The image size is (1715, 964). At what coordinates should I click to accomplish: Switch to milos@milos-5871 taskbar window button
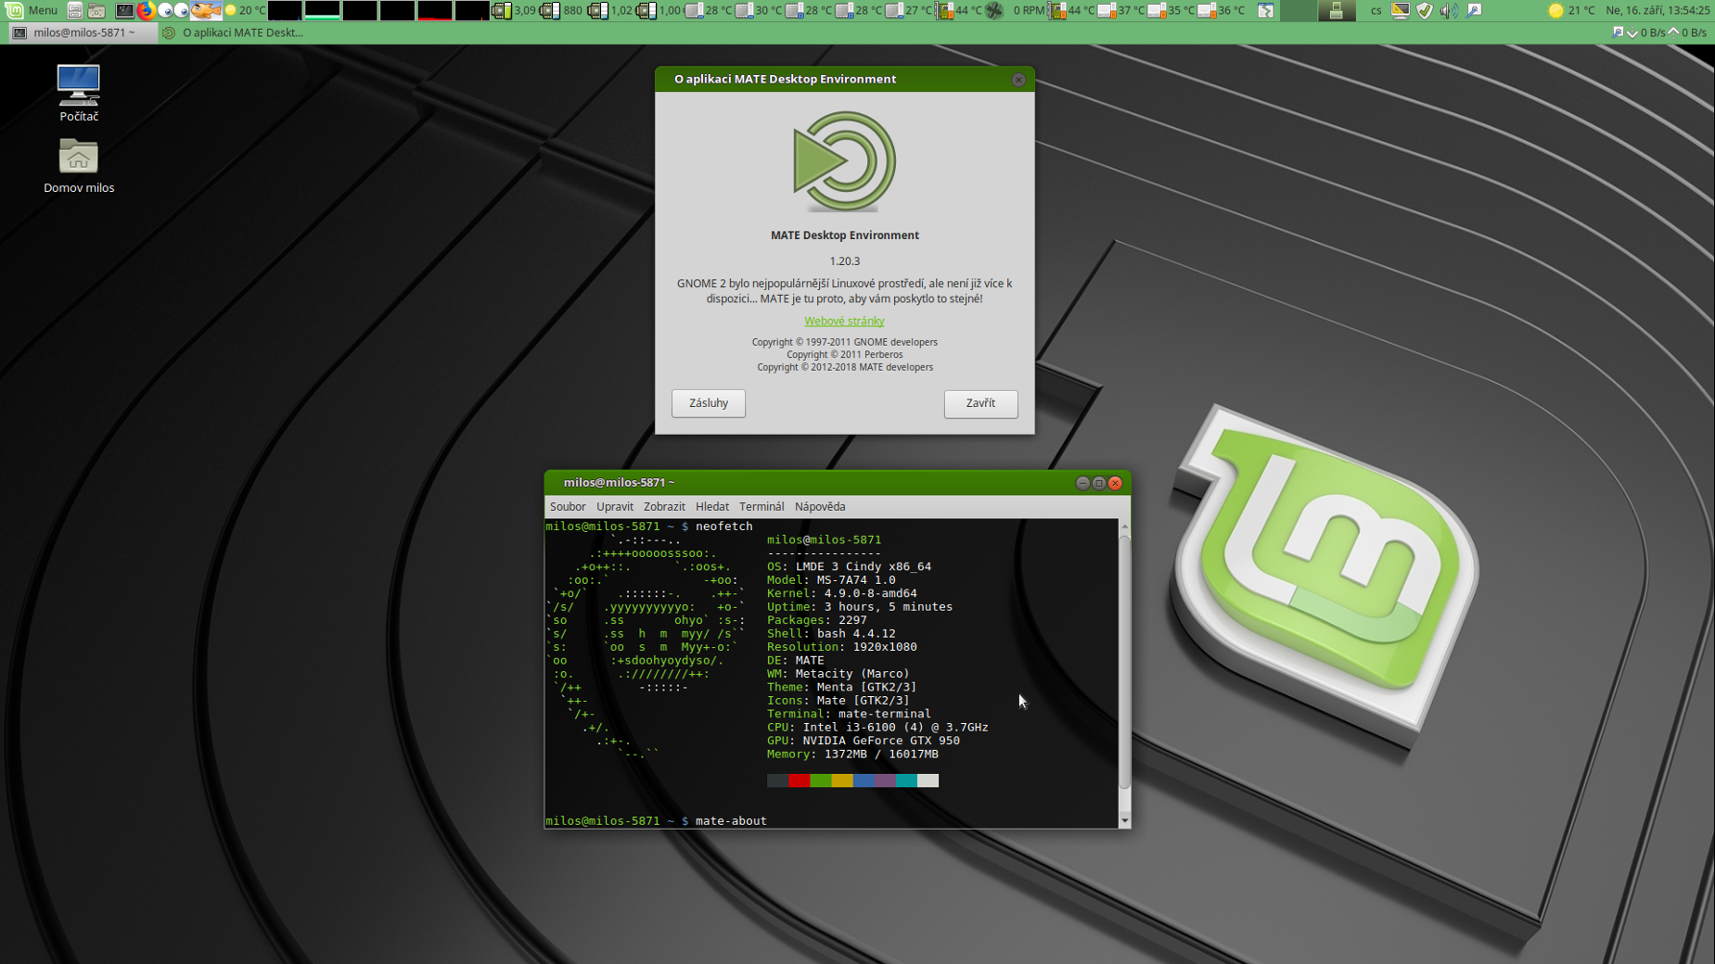tap(82, 32)
